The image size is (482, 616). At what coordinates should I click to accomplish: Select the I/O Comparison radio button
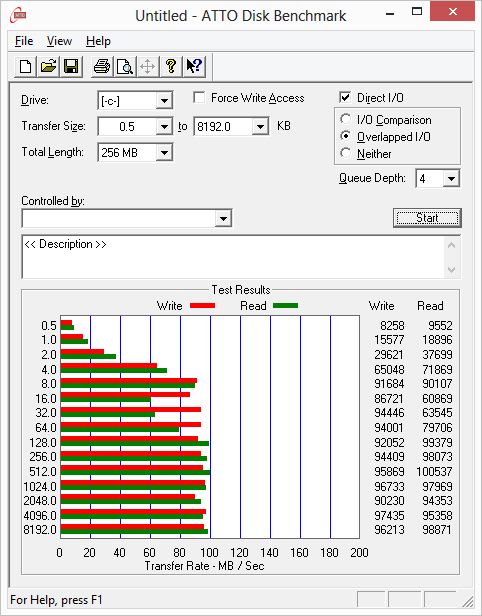click(346, 119)
